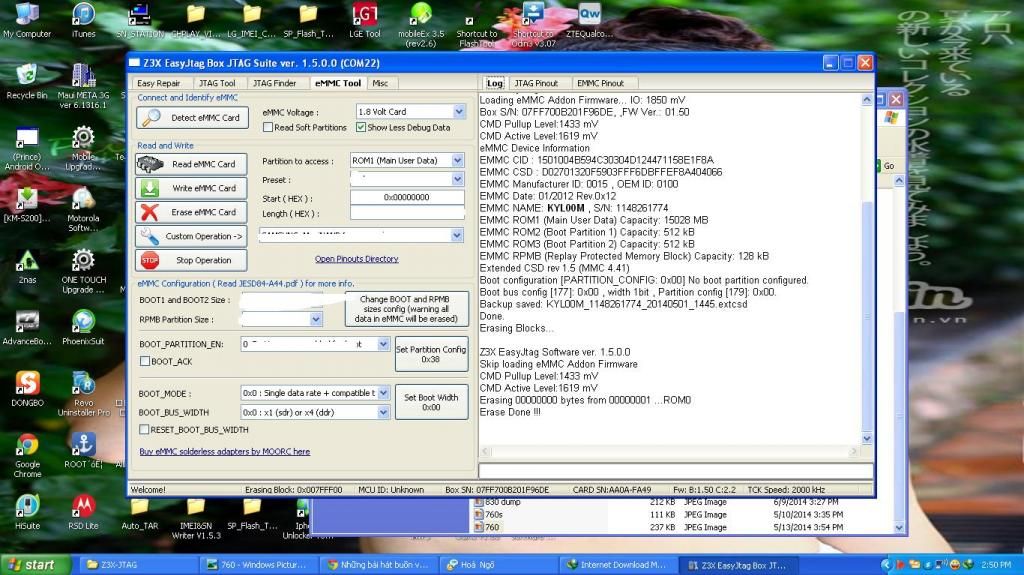Enable Read Soft Partitions checkbox
The width and height of the screenshot is (1024, 575).
[x=268, y=127]
